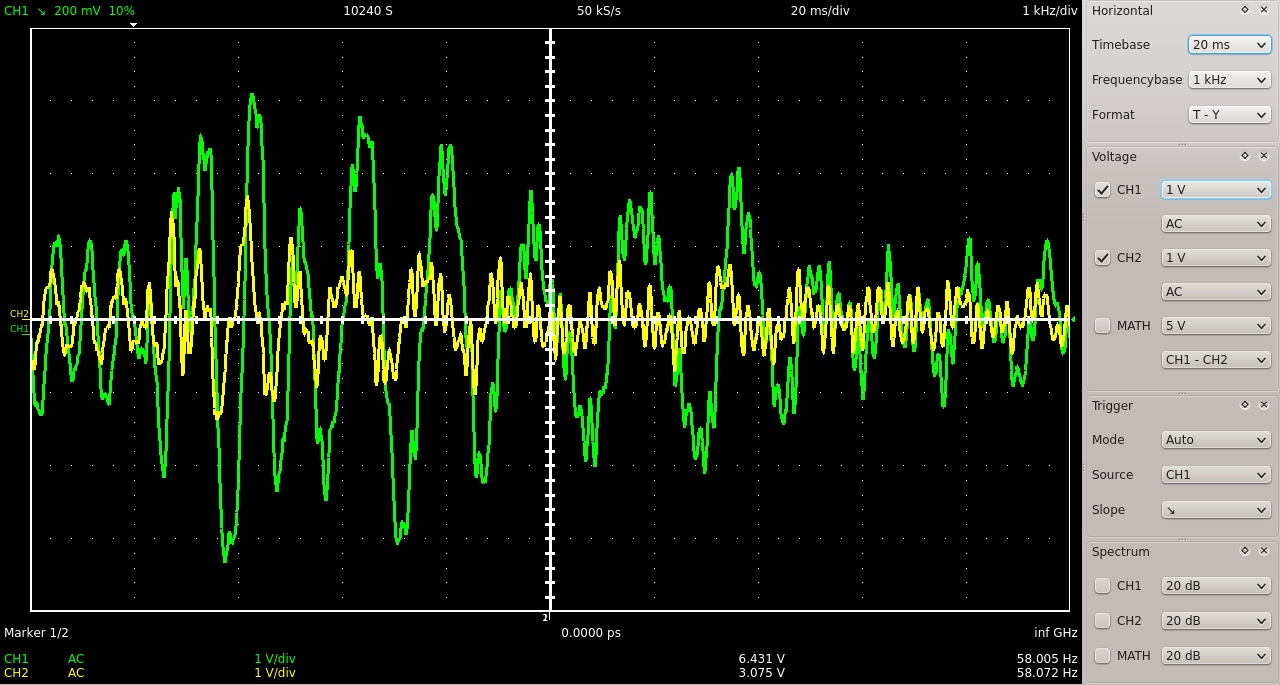This screenshot has height=685, width=1280.
Task: Open the Trigger Slope dropdown
Action: 1215,510
